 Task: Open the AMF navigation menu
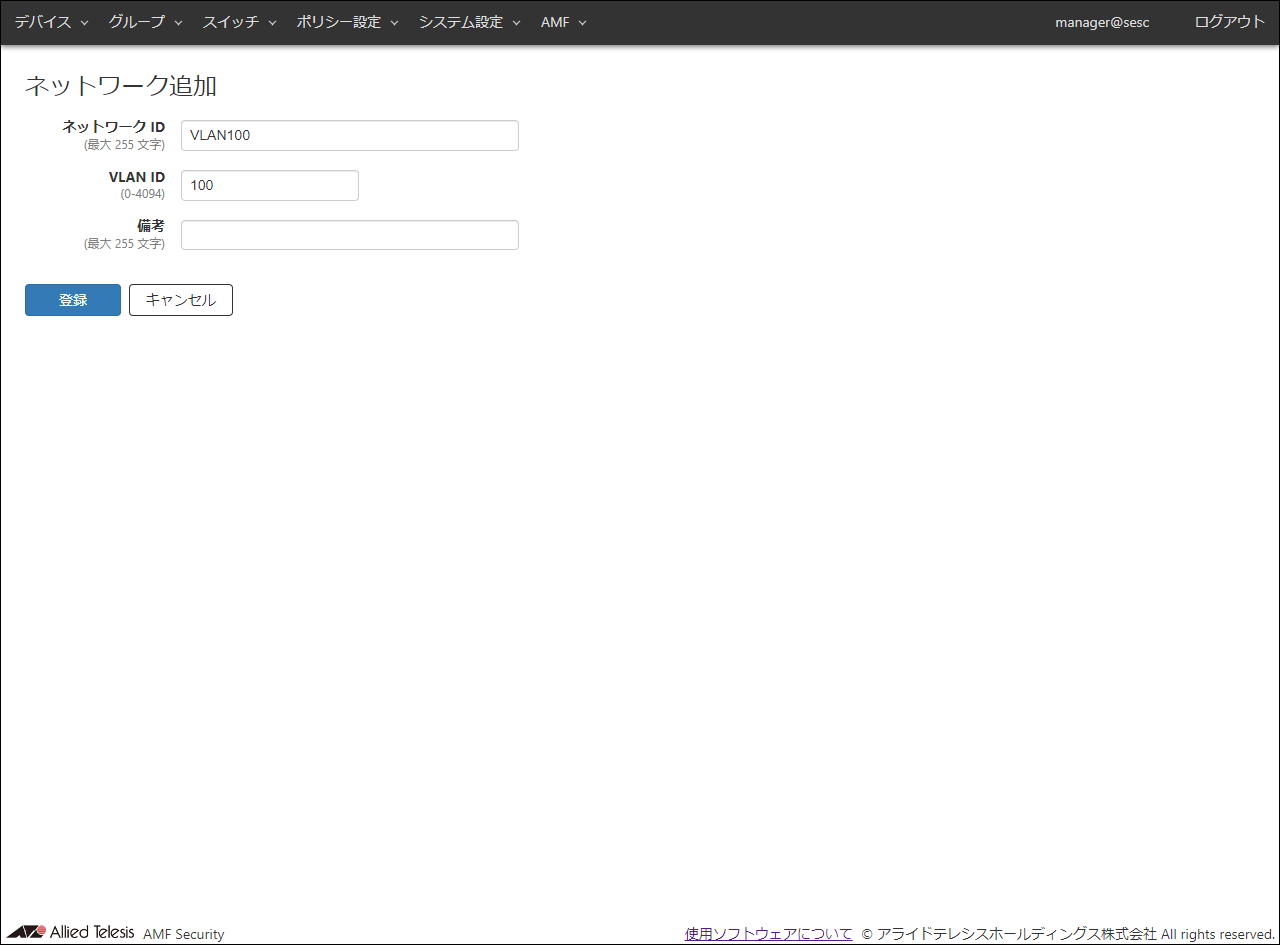click(x=563, y=22)
